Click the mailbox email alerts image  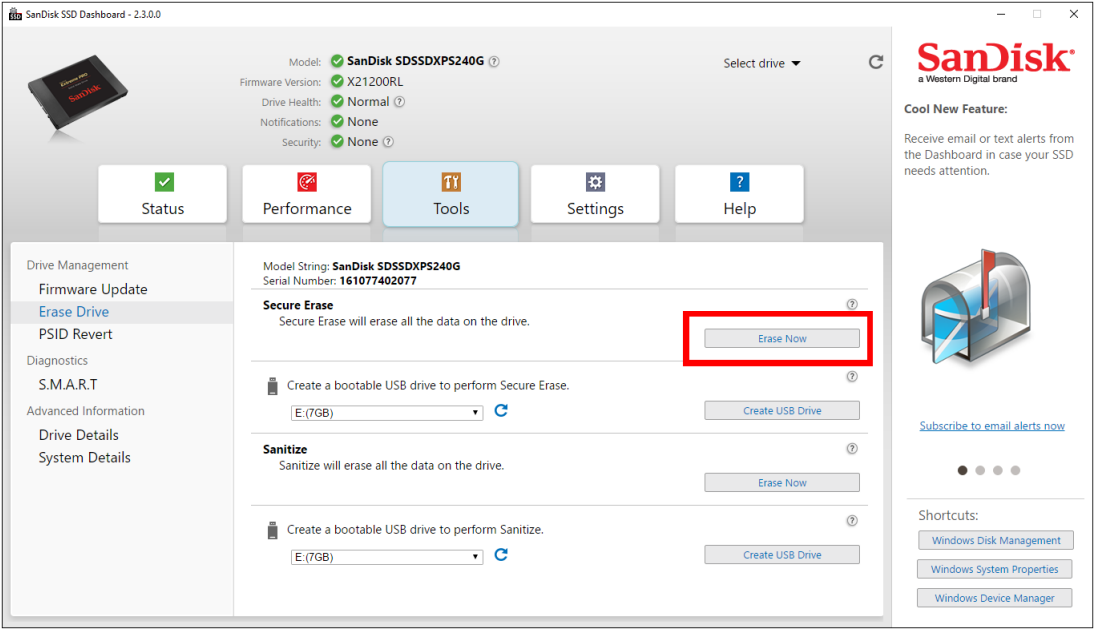976,308
